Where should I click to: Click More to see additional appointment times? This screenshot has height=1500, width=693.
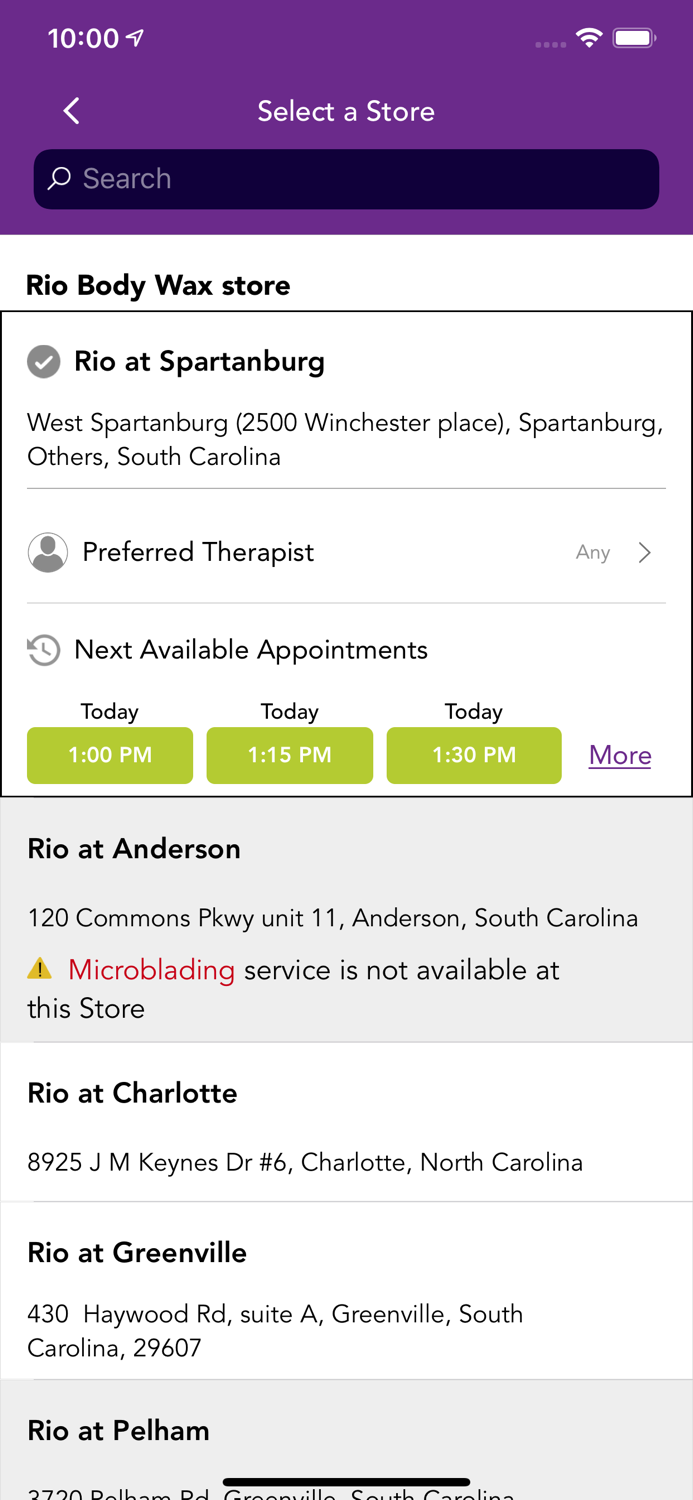point(619,756)
